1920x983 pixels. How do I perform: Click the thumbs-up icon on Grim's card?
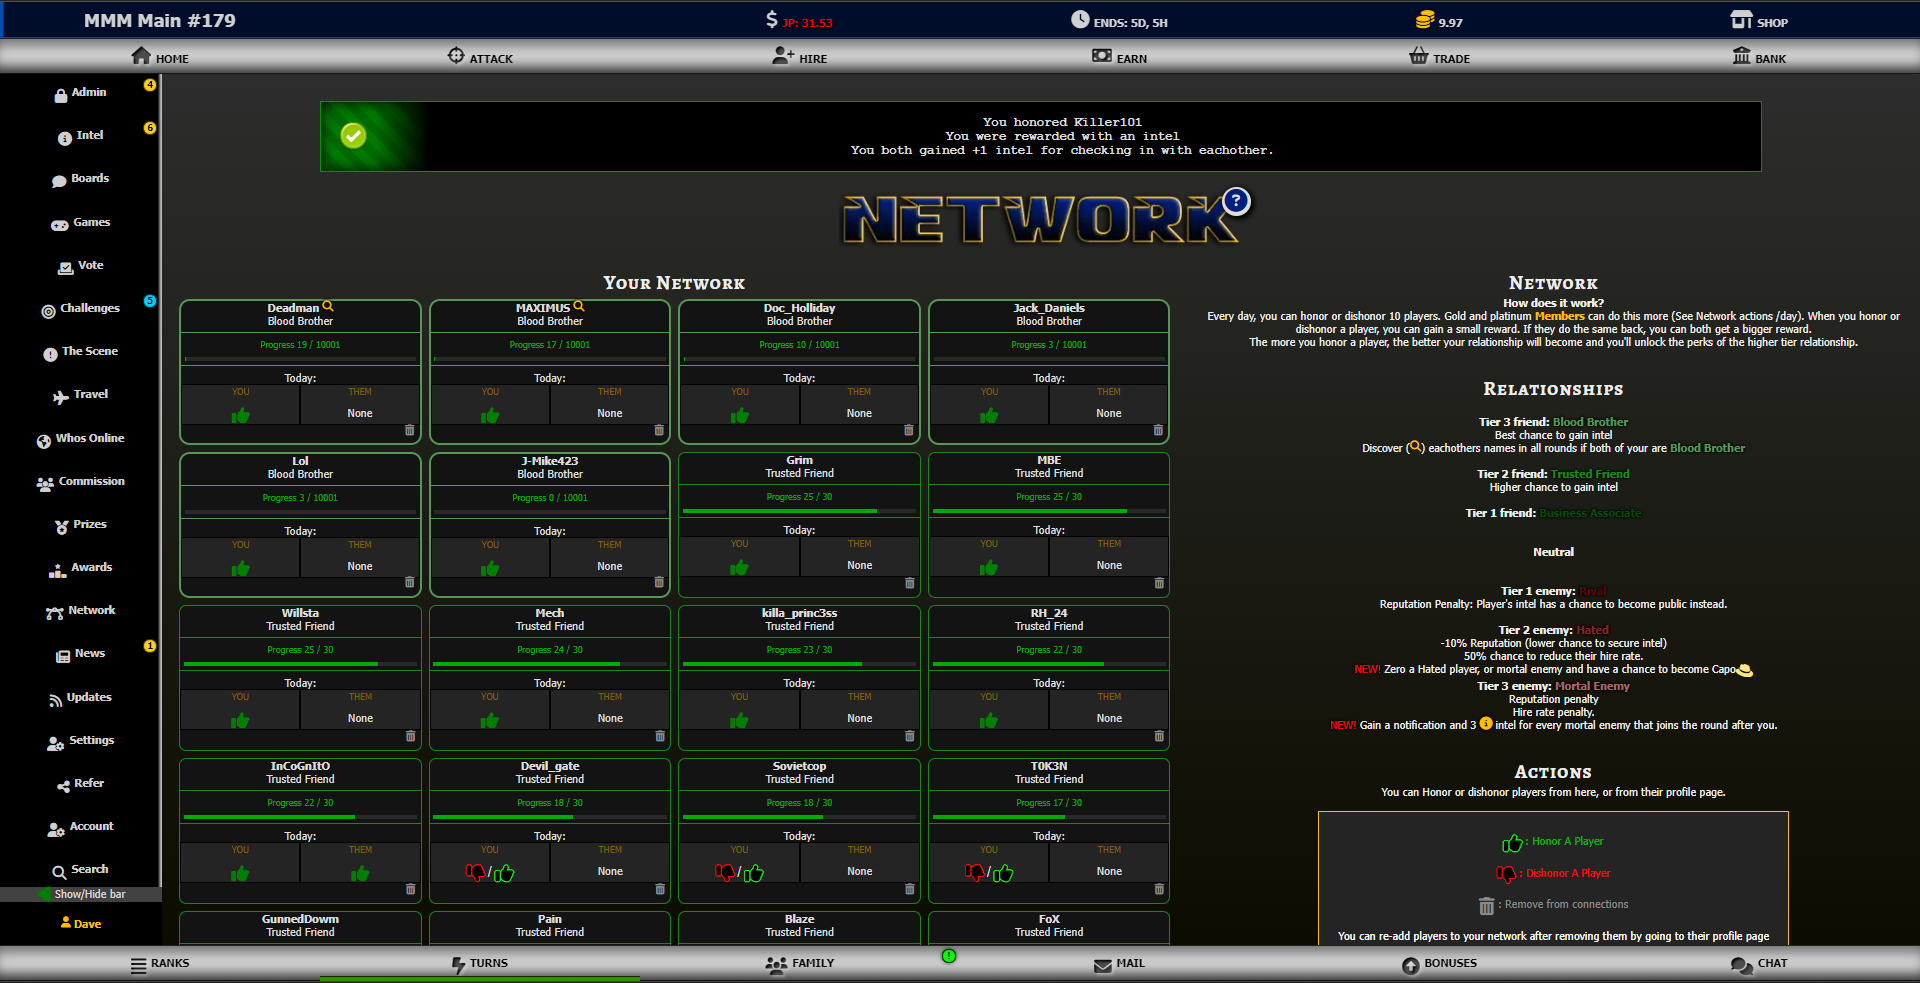point(739,568)
